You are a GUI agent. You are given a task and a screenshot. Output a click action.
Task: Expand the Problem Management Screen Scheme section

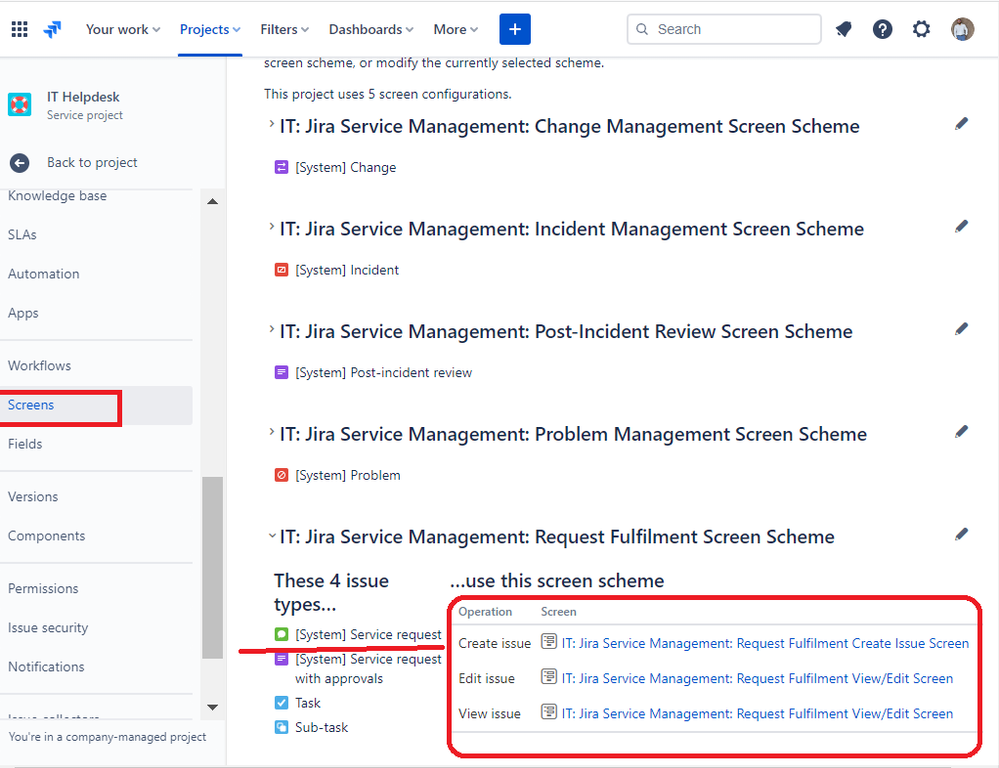[x=271, y=433]
